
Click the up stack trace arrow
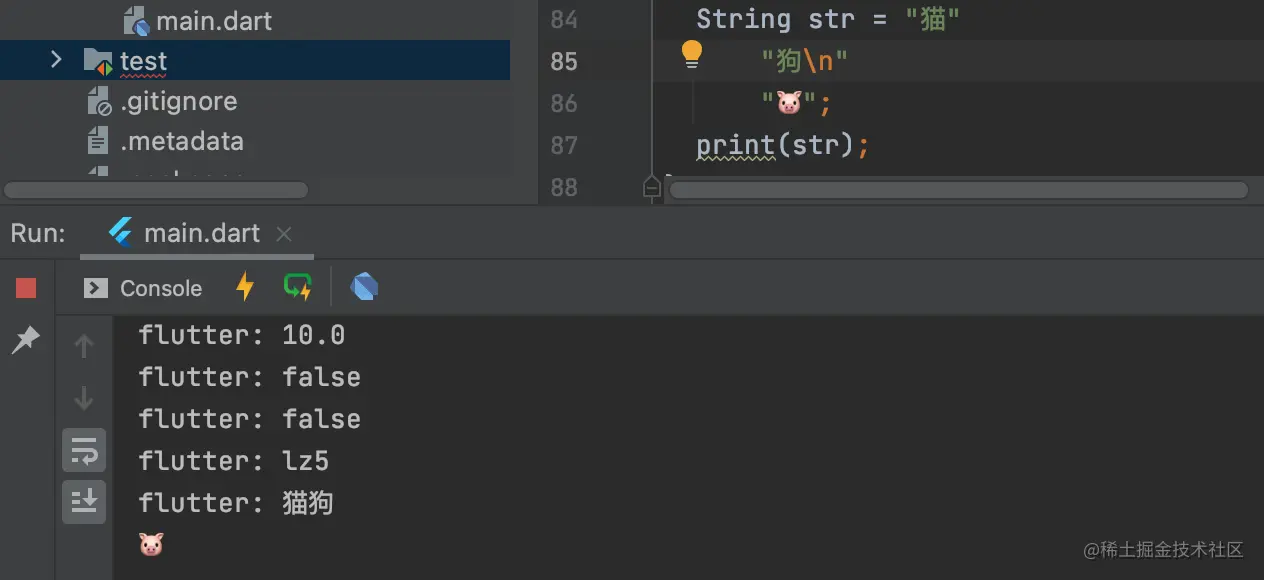84,346
